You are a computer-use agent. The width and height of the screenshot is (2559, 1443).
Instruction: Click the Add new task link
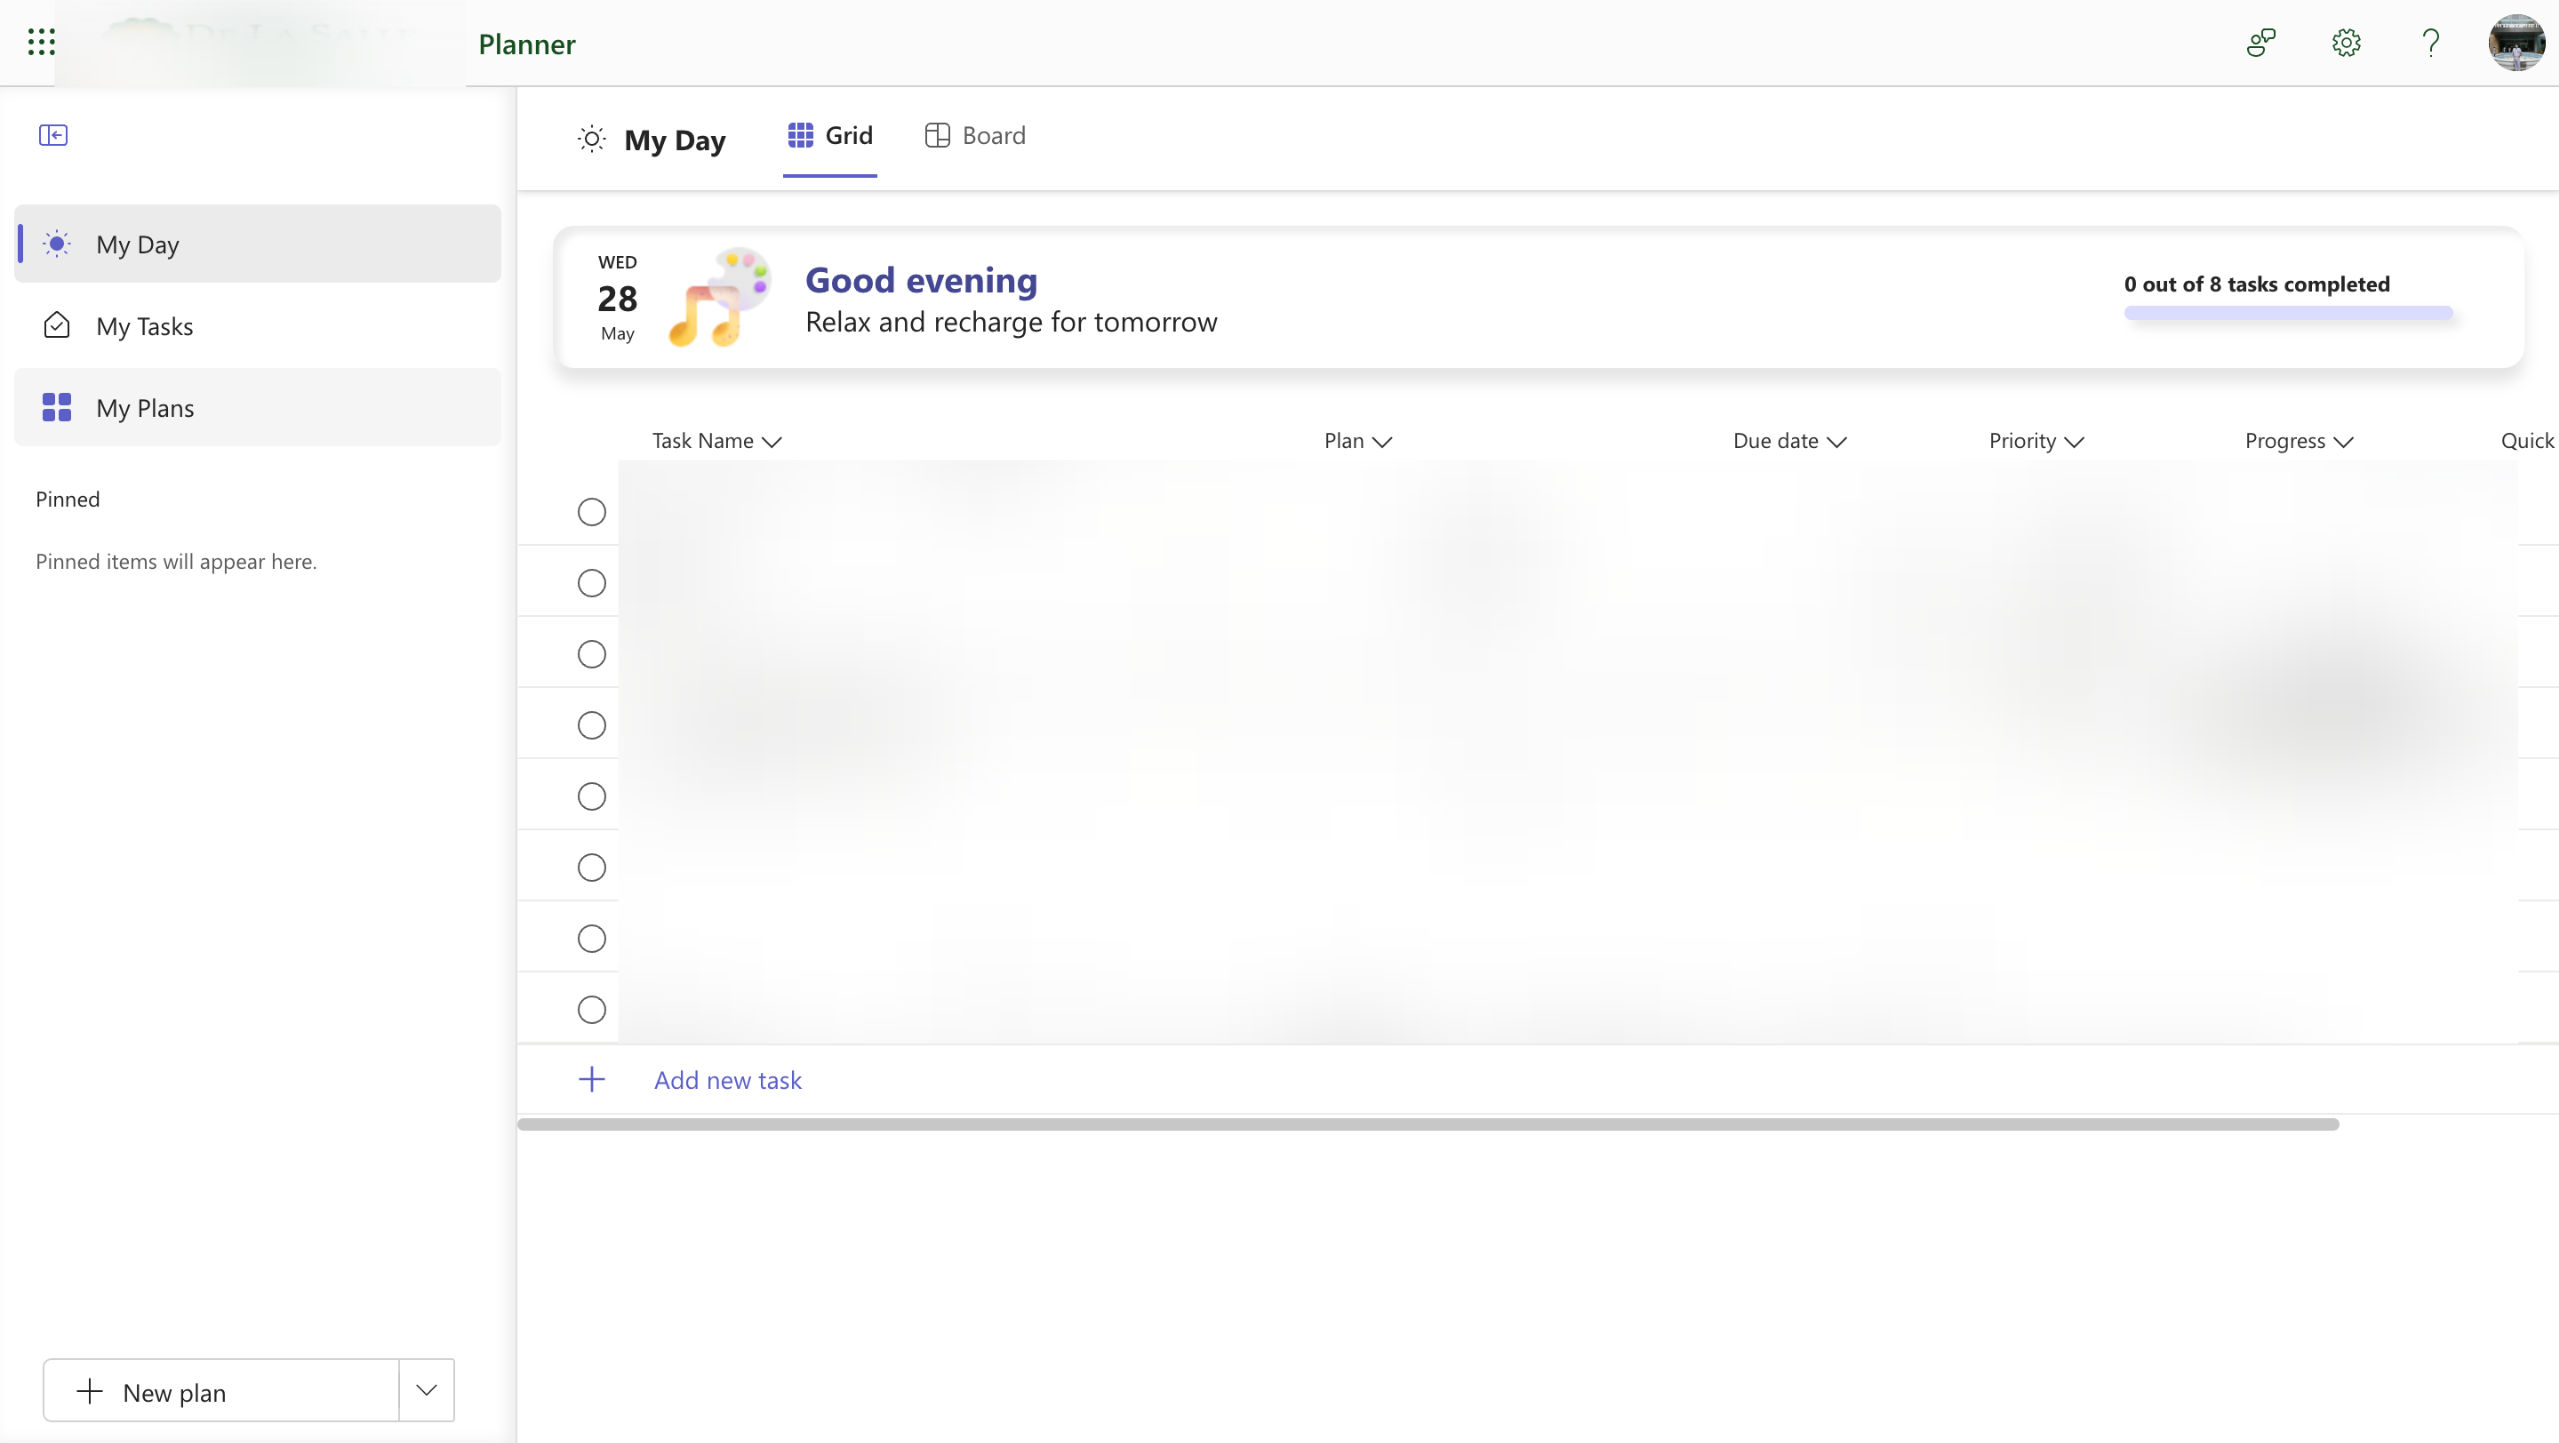pyautogui.click(x=727, y=1080)
